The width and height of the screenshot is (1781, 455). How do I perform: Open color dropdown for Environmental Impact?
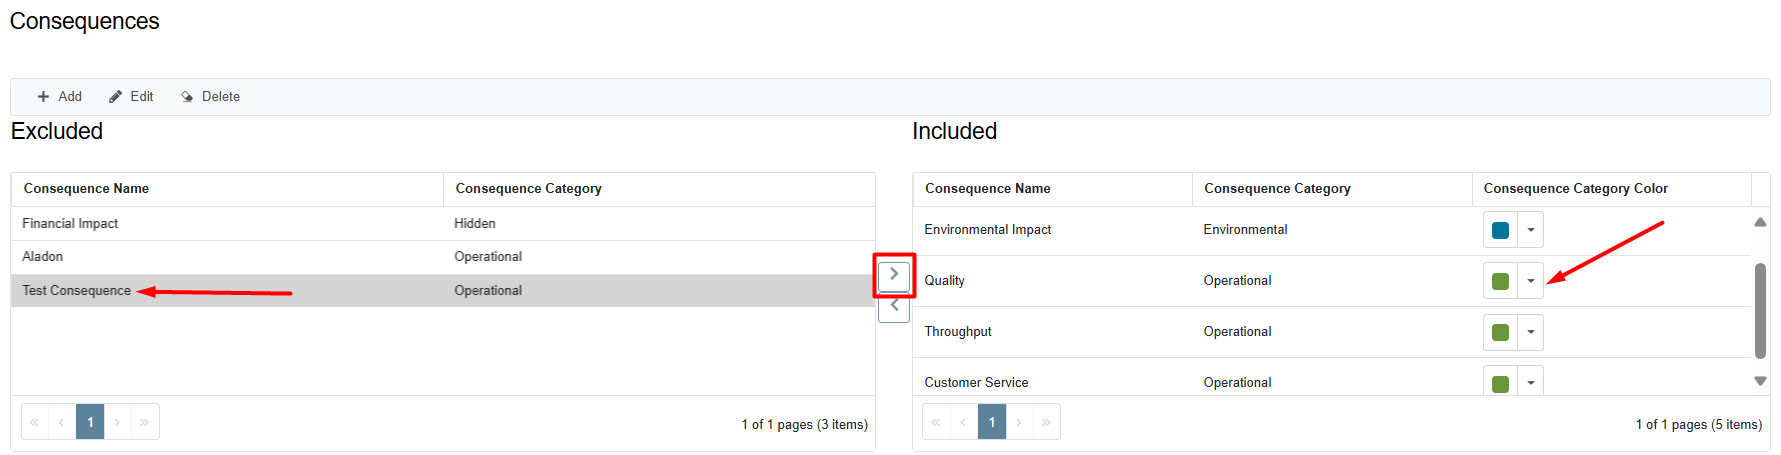(x=1530, y=230)
